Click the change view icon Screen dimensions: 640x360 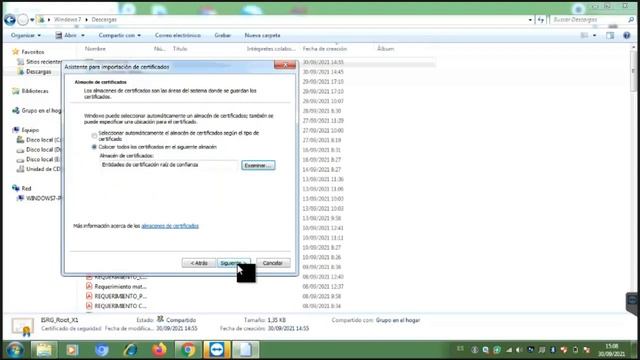(x=584, y=36)
